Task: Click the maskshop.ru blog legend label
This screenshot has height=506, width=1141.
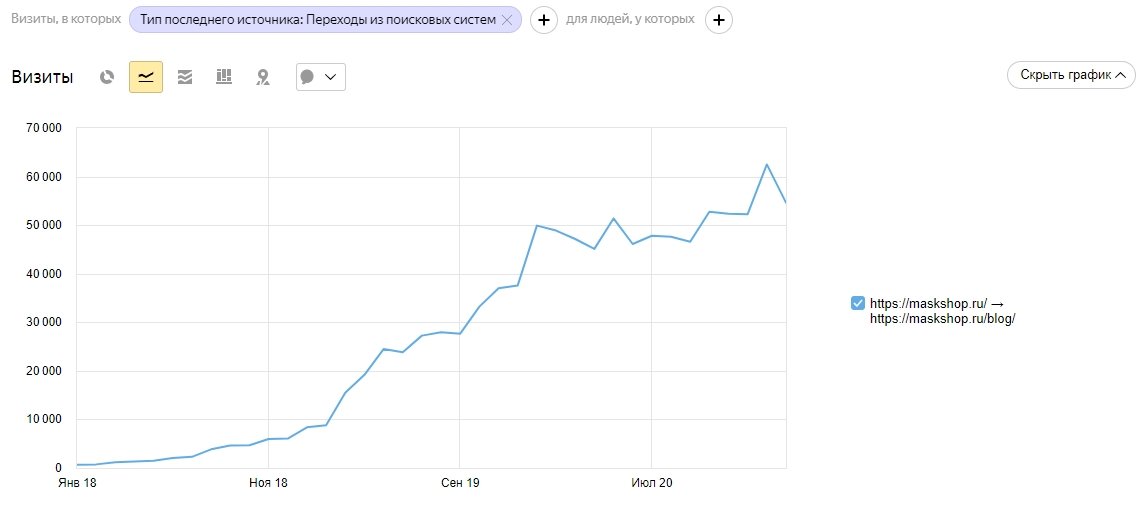Action: pos(942,311)
